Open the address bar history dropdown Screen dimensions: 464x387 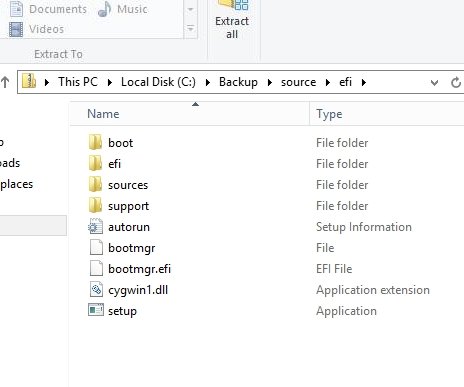click(434, 82)
